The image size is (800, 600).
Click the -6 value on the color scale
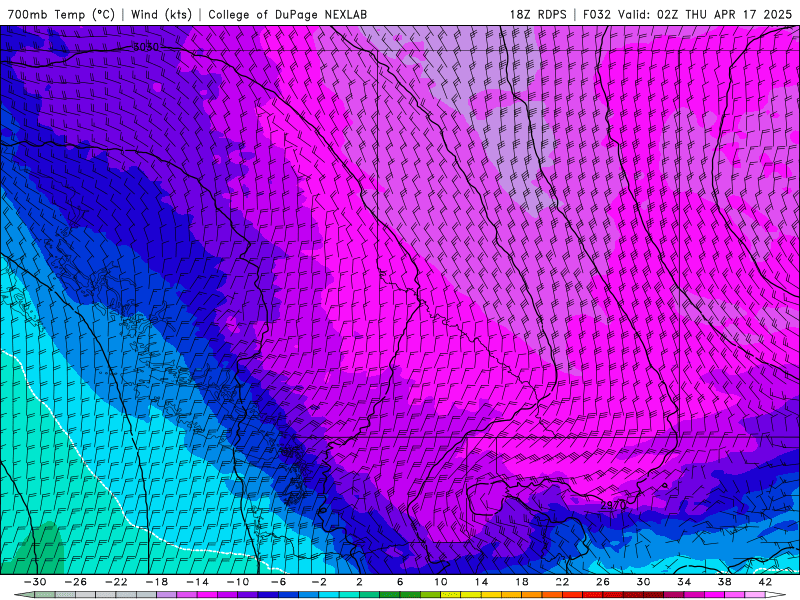(278, 582)
